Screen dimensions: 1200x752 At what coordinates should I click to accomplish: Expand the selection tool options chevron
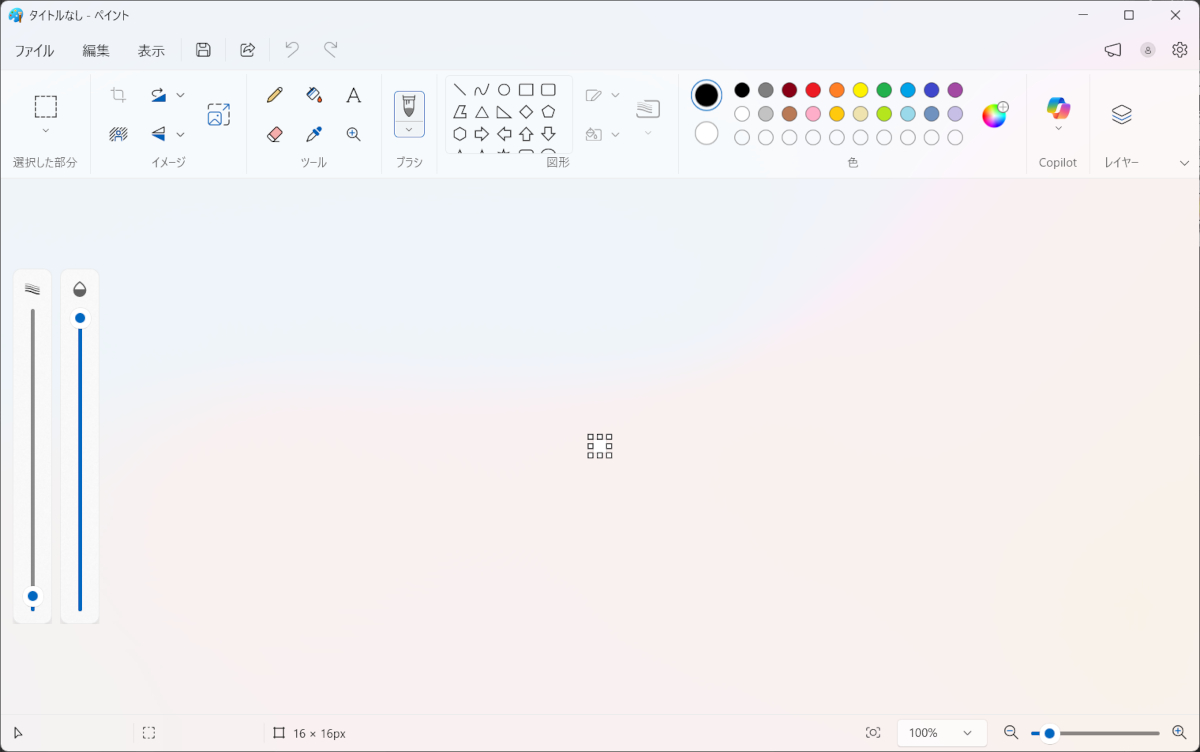tap(45, 131)
